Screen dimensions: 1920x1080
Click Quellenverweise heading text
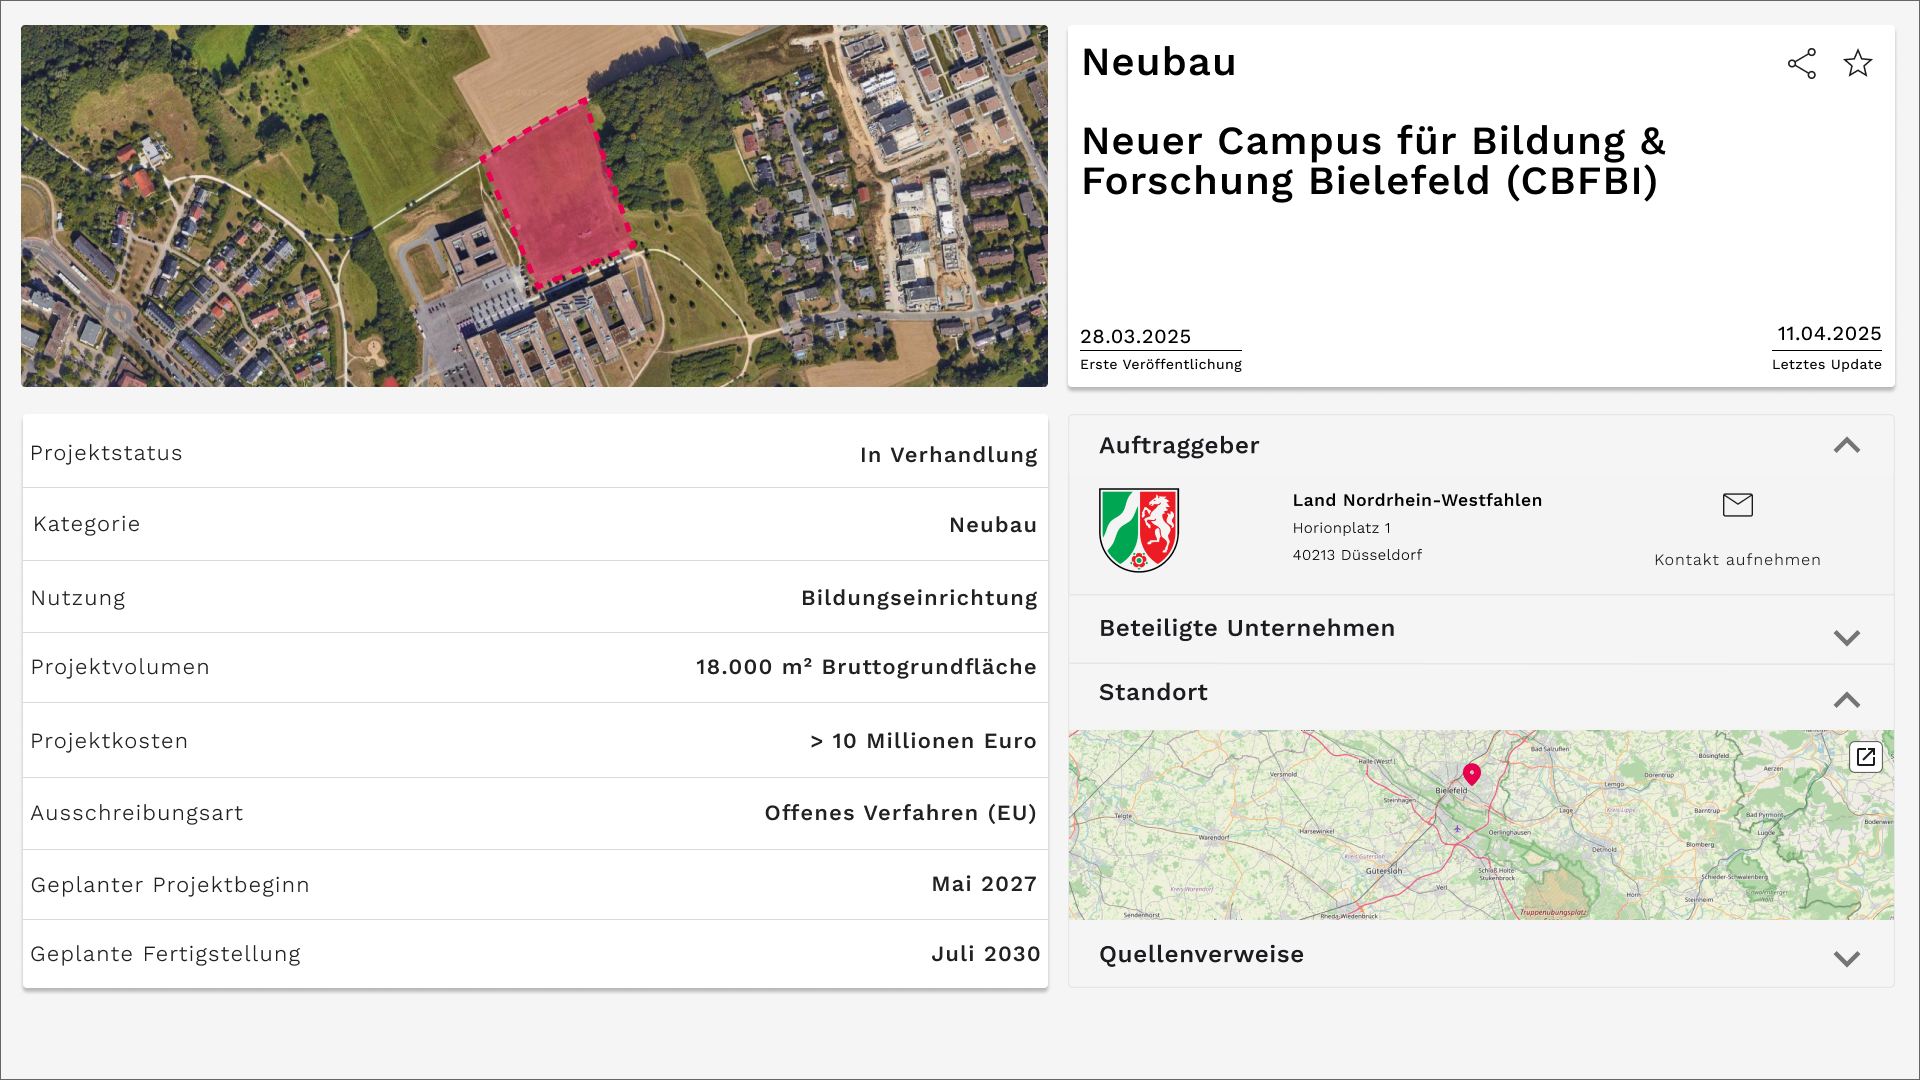1200,954
